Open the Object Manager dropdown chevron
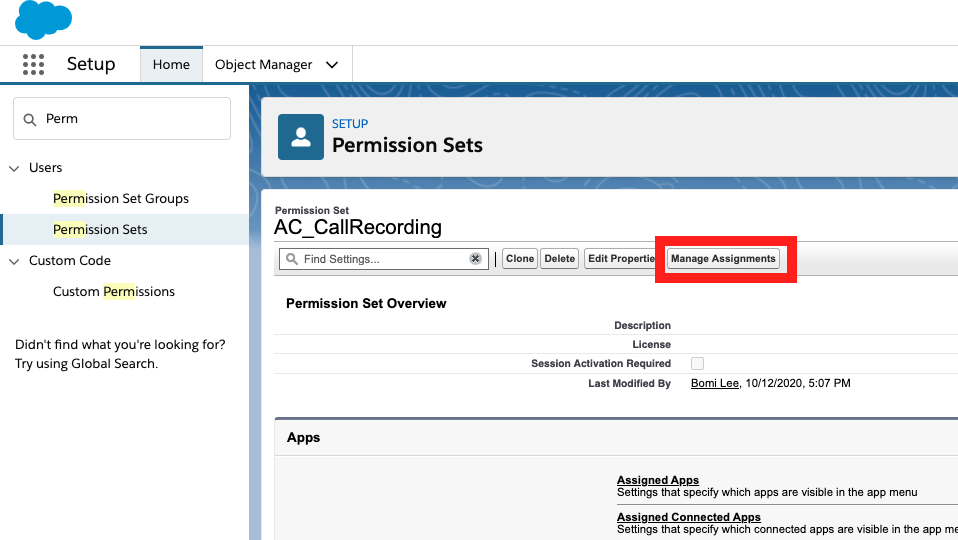This screenshot has width=958, height=540. click(x=332, y=65)
